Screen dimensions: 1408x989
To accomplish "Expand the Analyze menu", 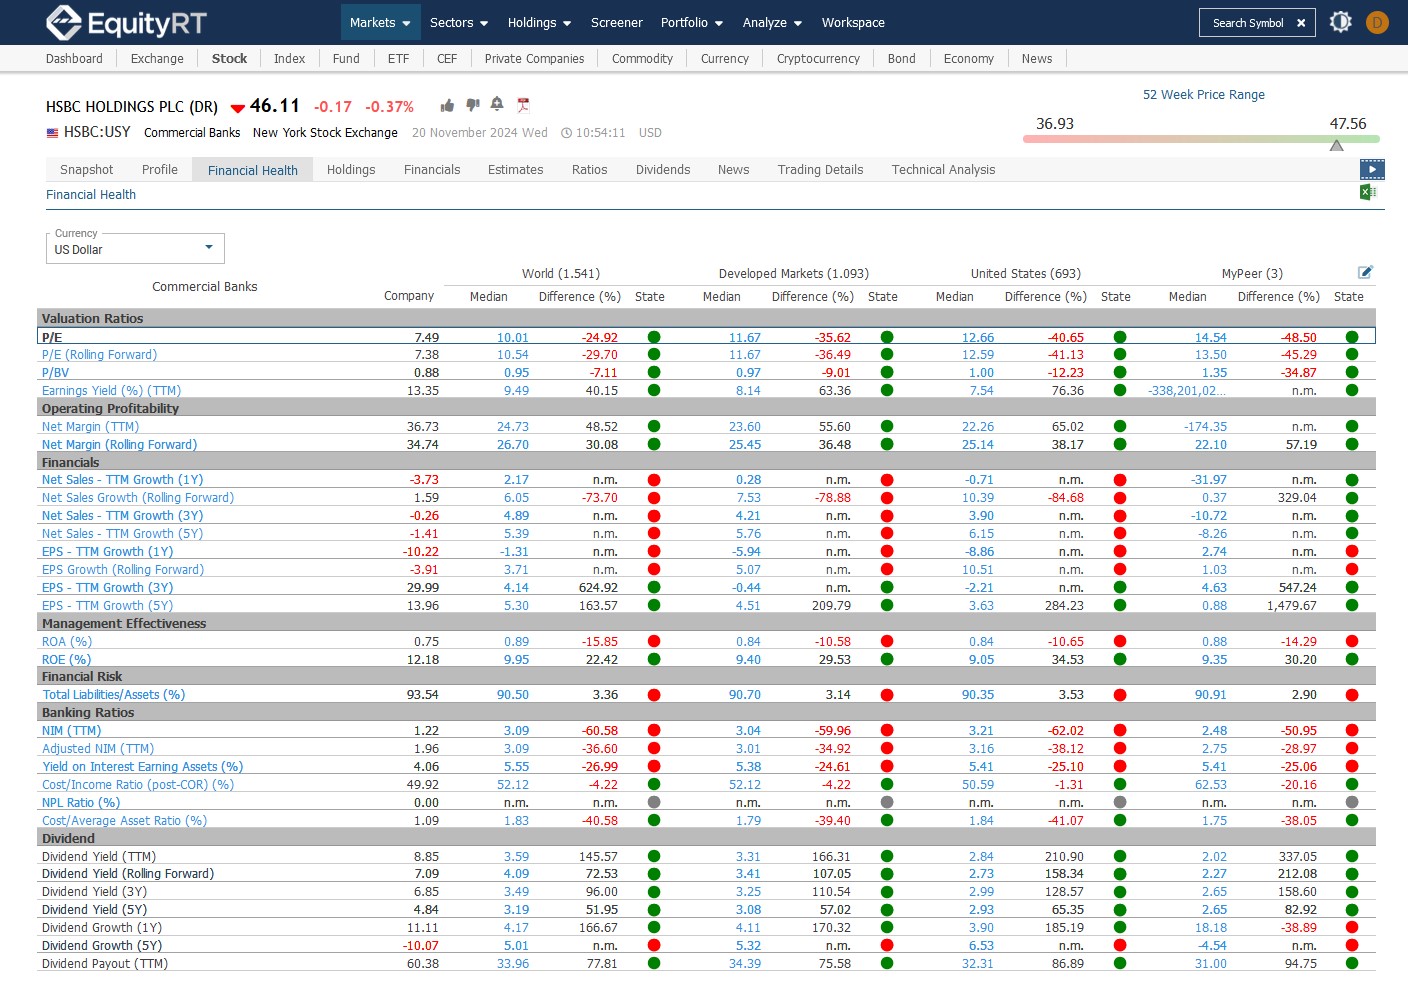I will tap(772, 22).
